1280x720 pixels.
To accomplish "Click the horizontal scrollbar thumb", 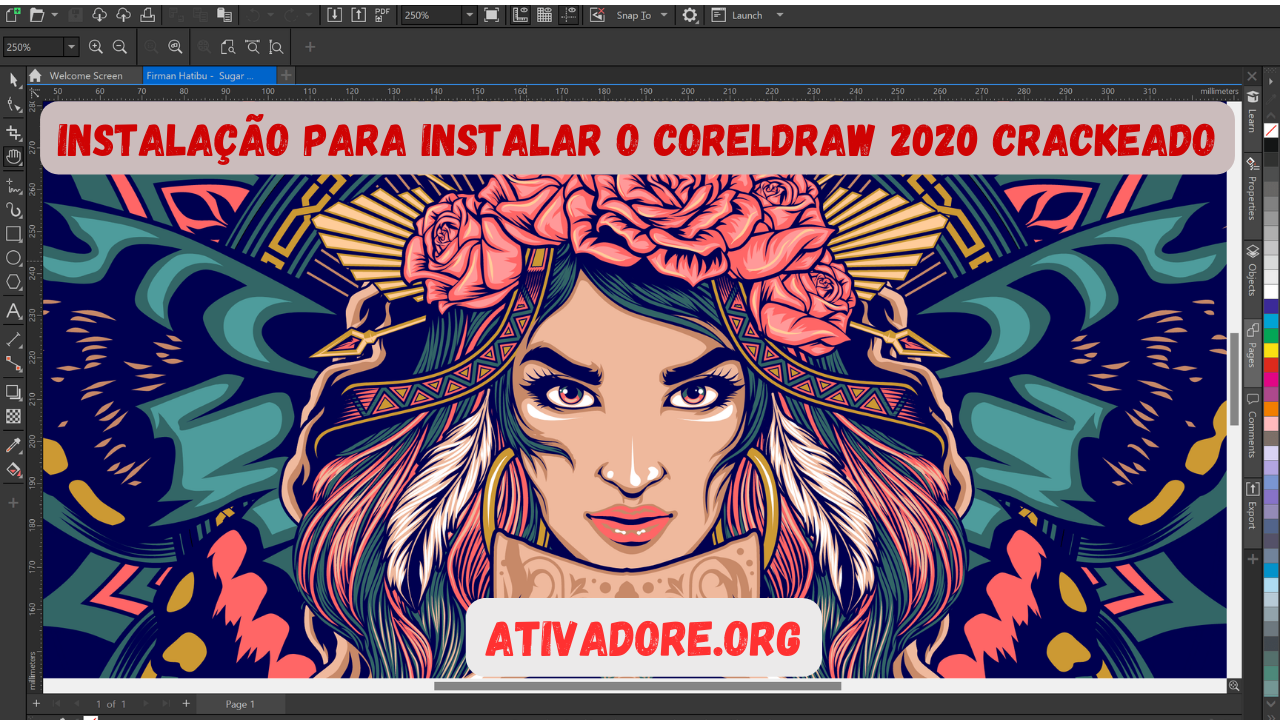I will click(x=638, y=686).
